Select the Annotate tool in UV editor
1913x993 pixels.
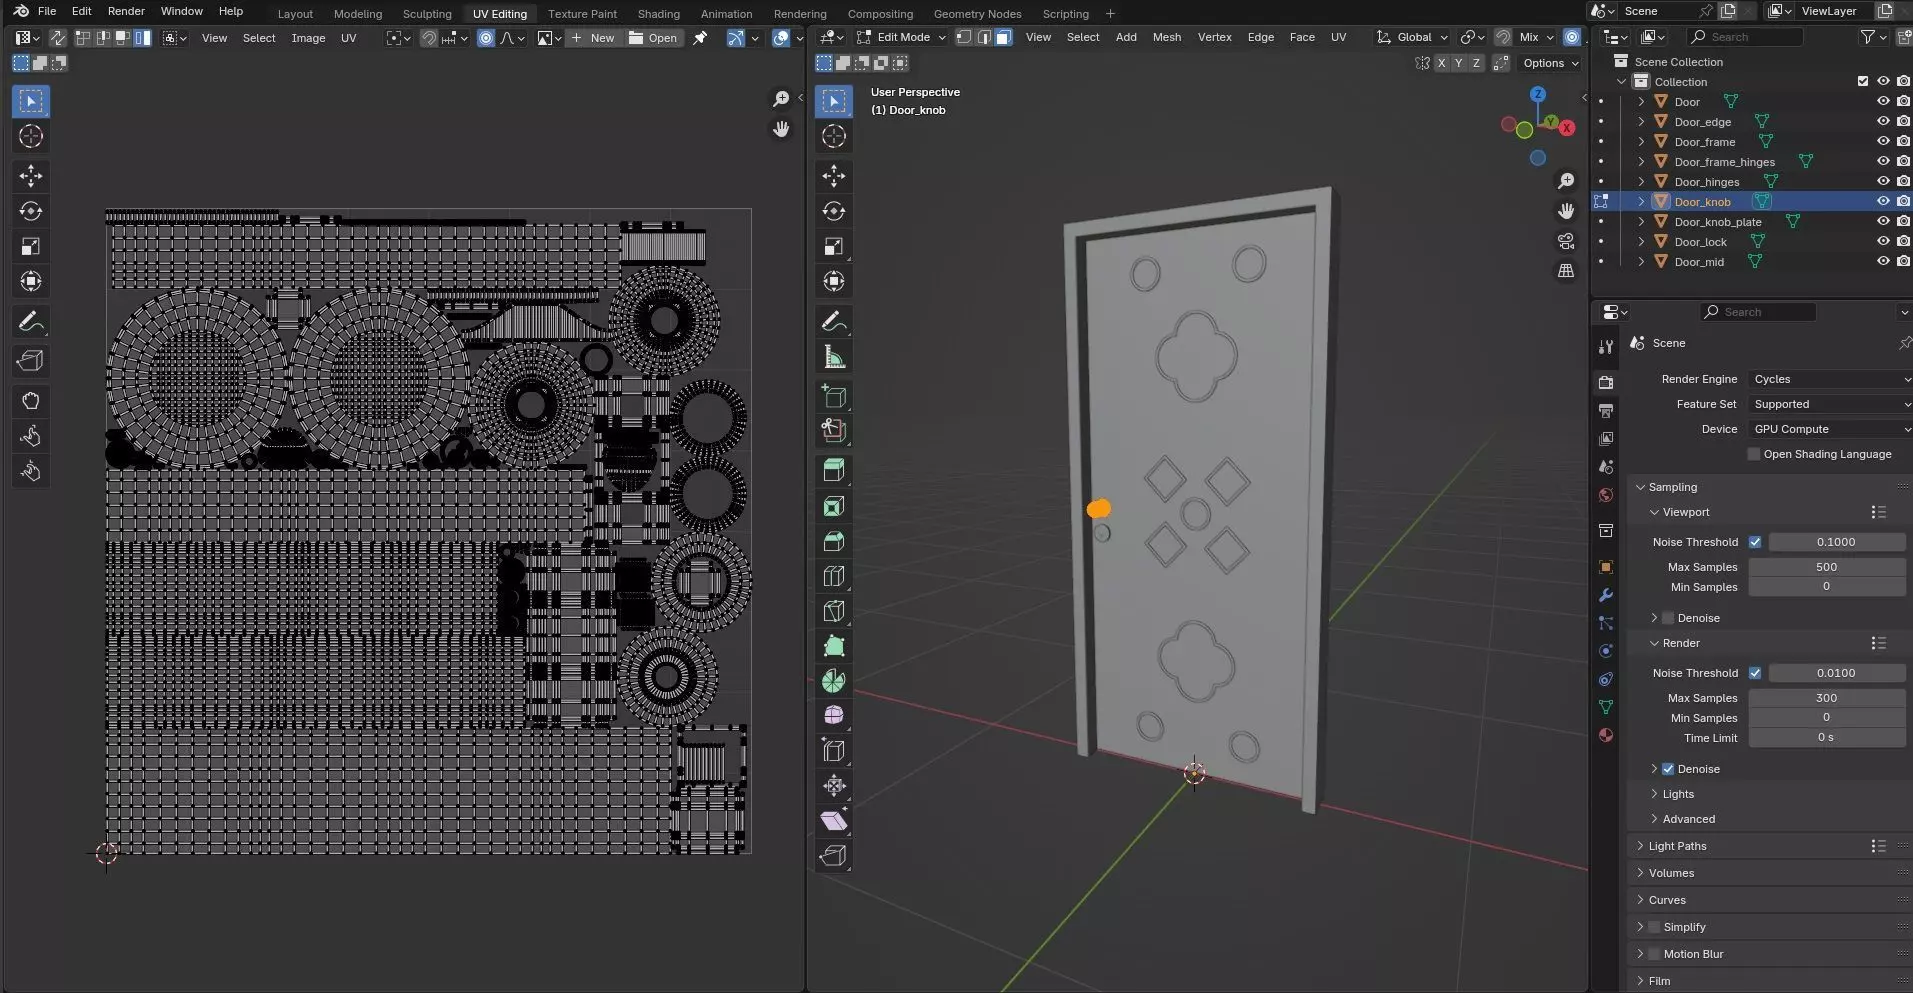(x=31, y=321)
